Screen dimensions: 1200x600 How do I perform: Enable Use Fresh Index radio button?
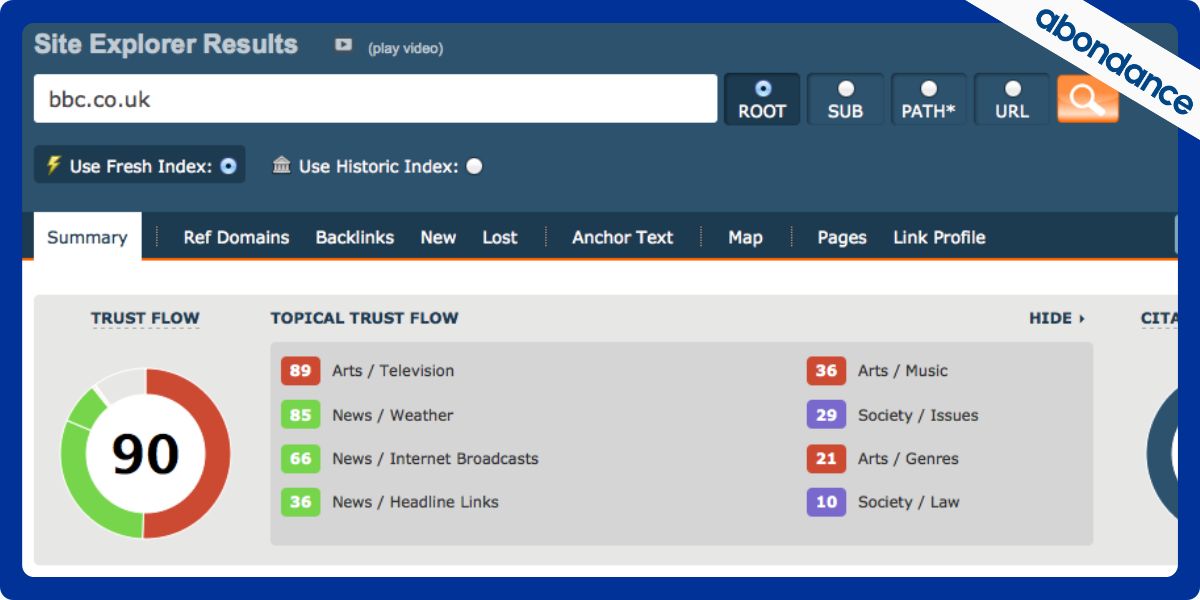pos(228,166)
